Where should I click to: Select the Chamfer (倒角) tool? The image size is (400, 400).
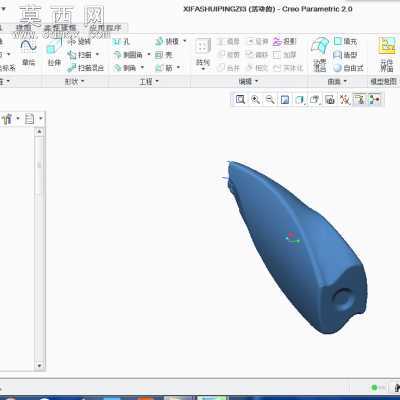[125, 68]
